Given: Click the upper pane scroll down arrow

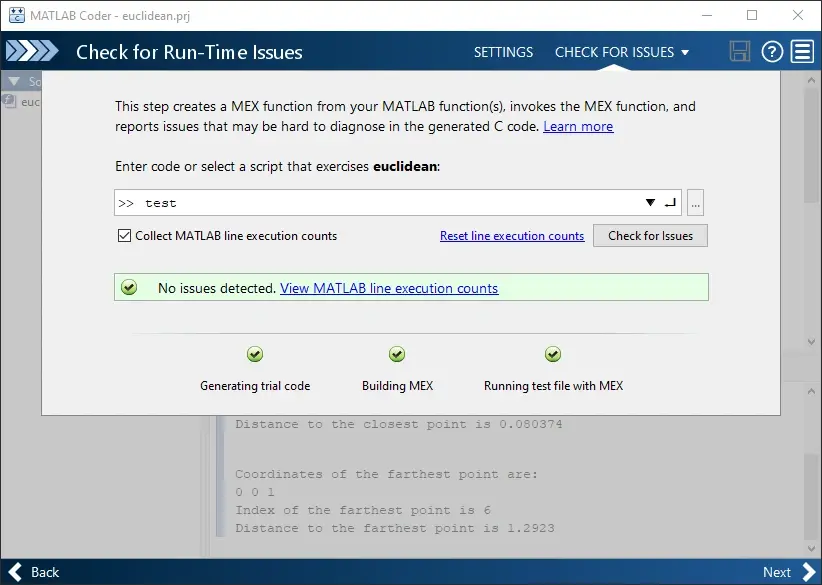Looking at the screenshot, I should (x=811, y=342).
